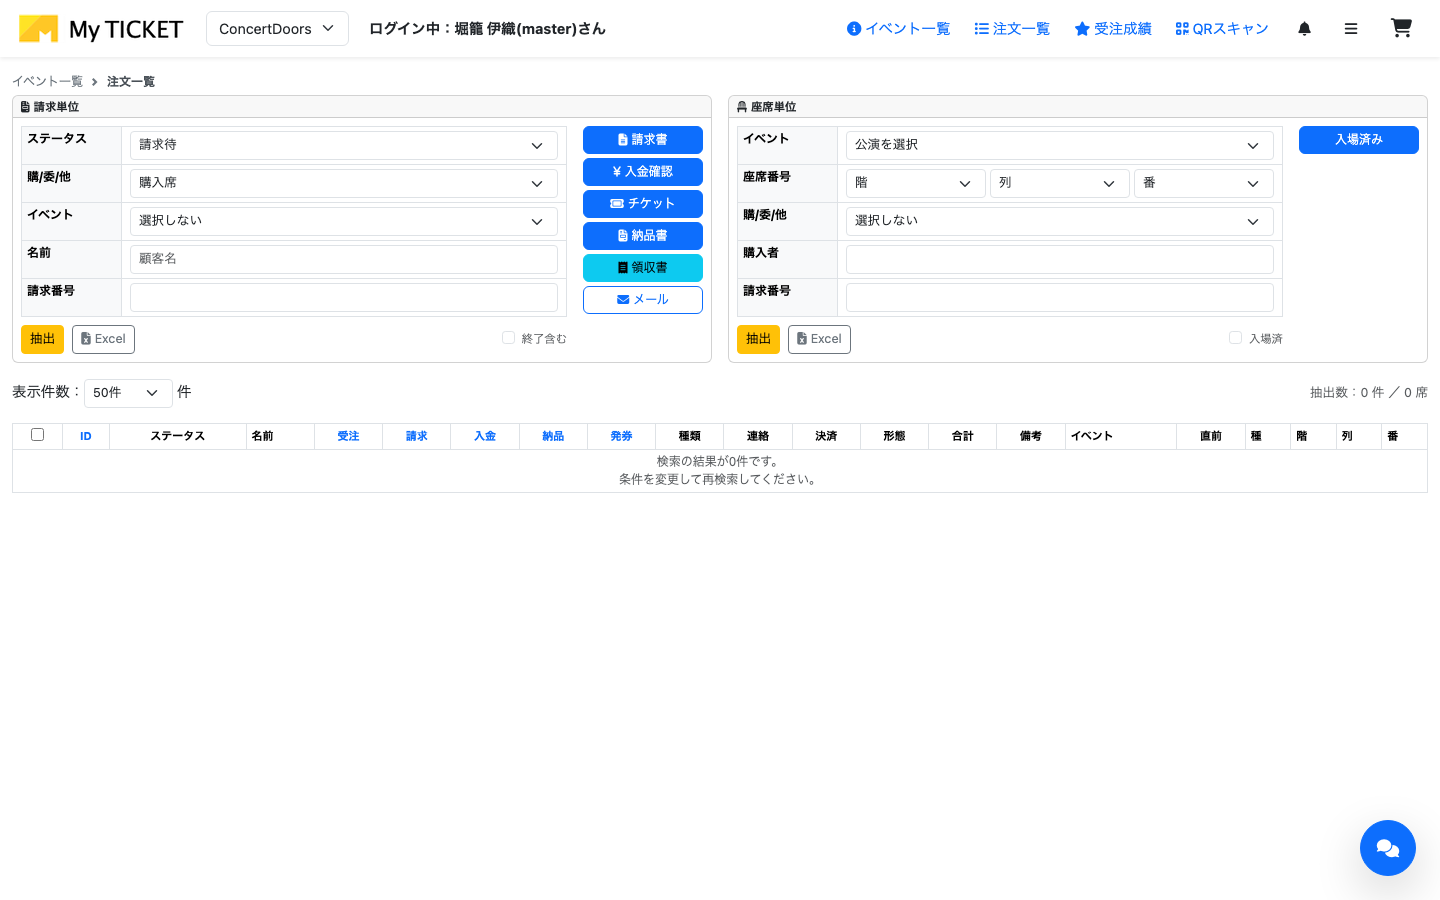Toggle the 入場済 checkbox in seat search
The image size is (1440, 900).
tap(1235, 337)
